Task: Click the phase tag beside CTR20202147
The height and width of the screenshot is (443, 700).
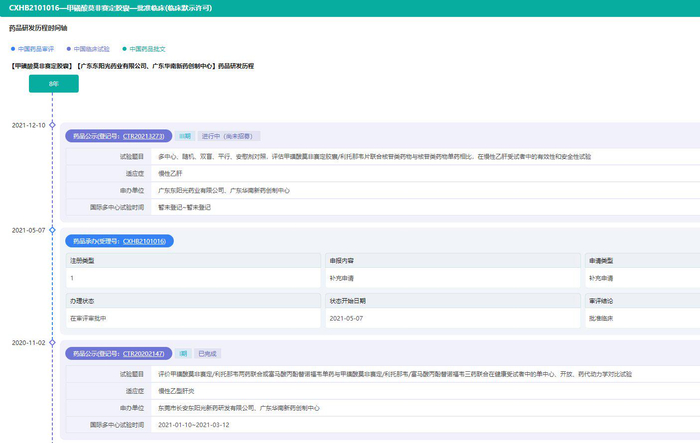Action: [x=183, y=354]
